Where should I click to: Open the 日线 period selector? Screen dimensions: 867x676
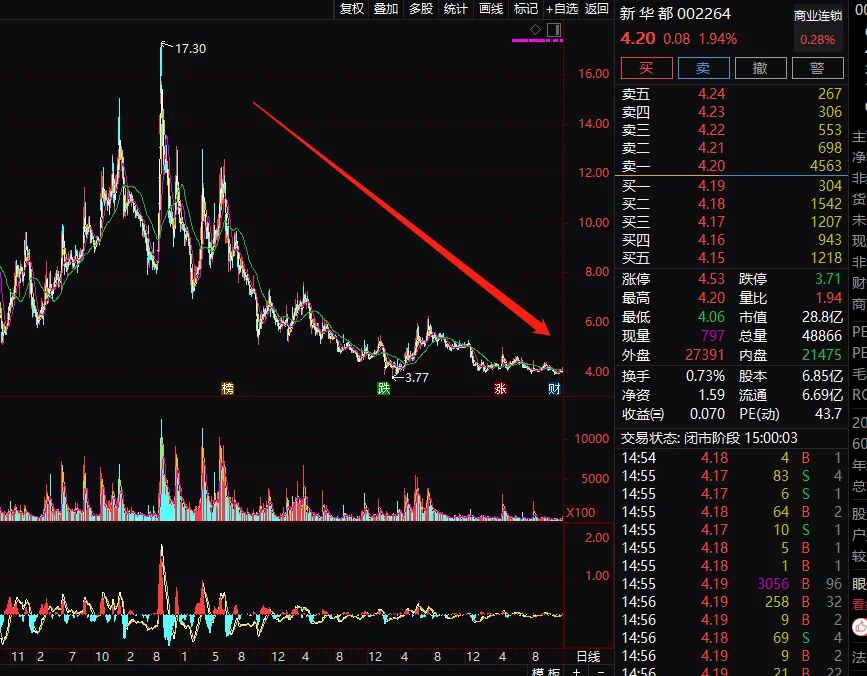[x=588, y=657]
